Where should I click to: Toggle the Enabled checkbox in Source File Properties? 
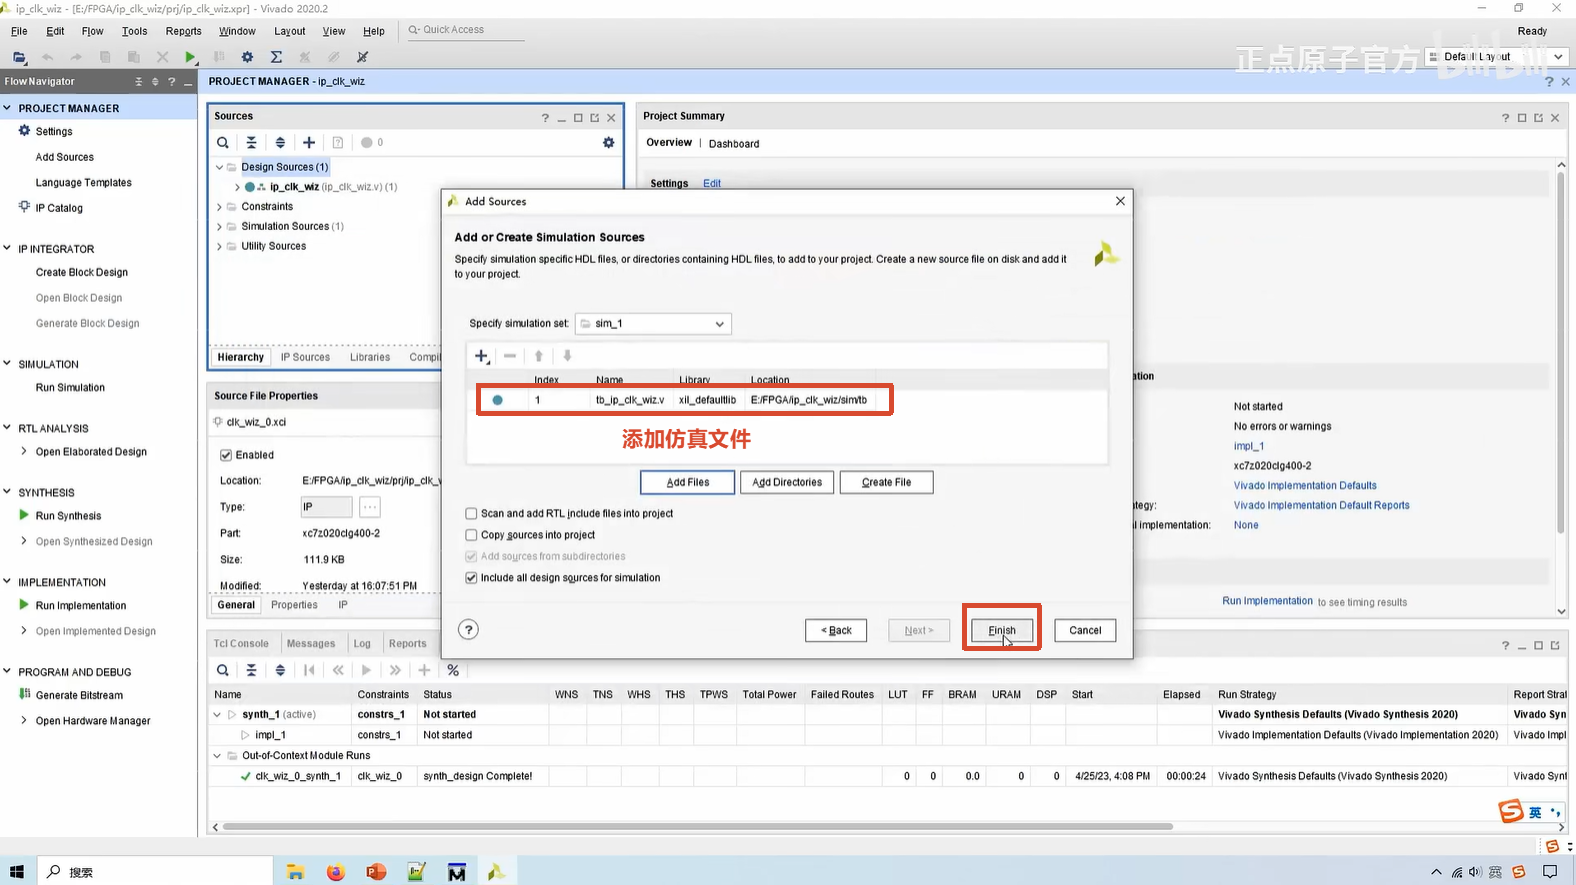point(226,455)
